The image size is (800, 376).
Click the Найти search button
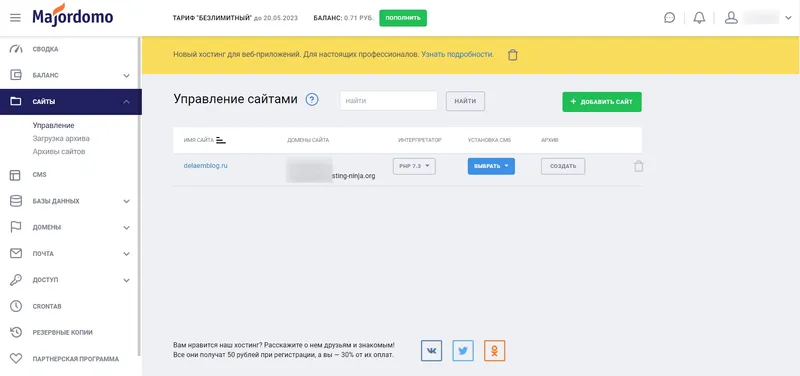(465, 101)
